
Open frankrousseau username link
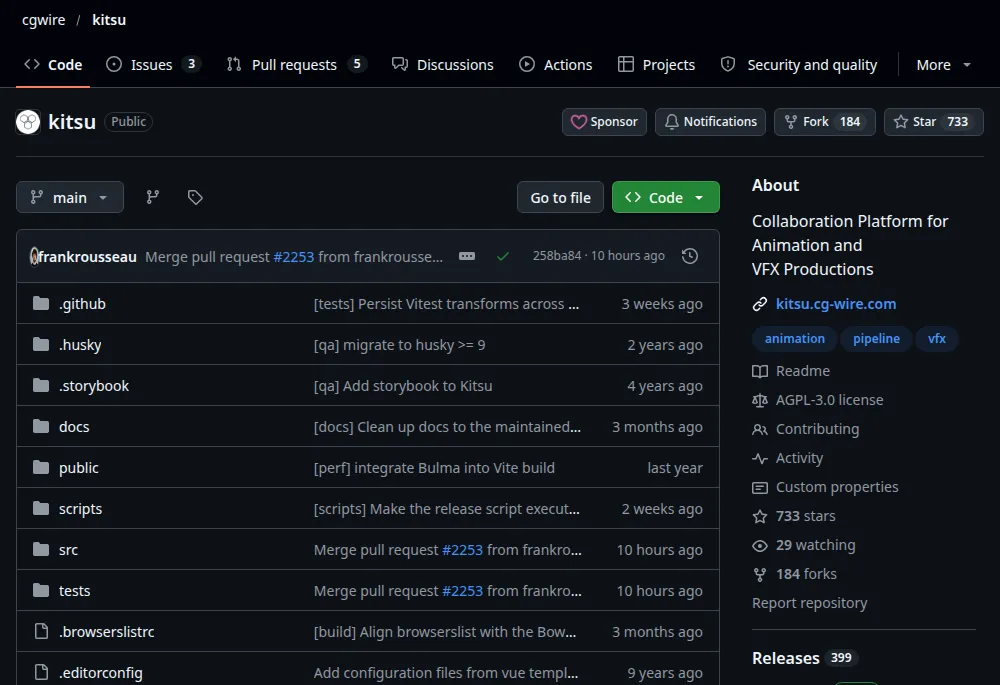tap(87, 257)
